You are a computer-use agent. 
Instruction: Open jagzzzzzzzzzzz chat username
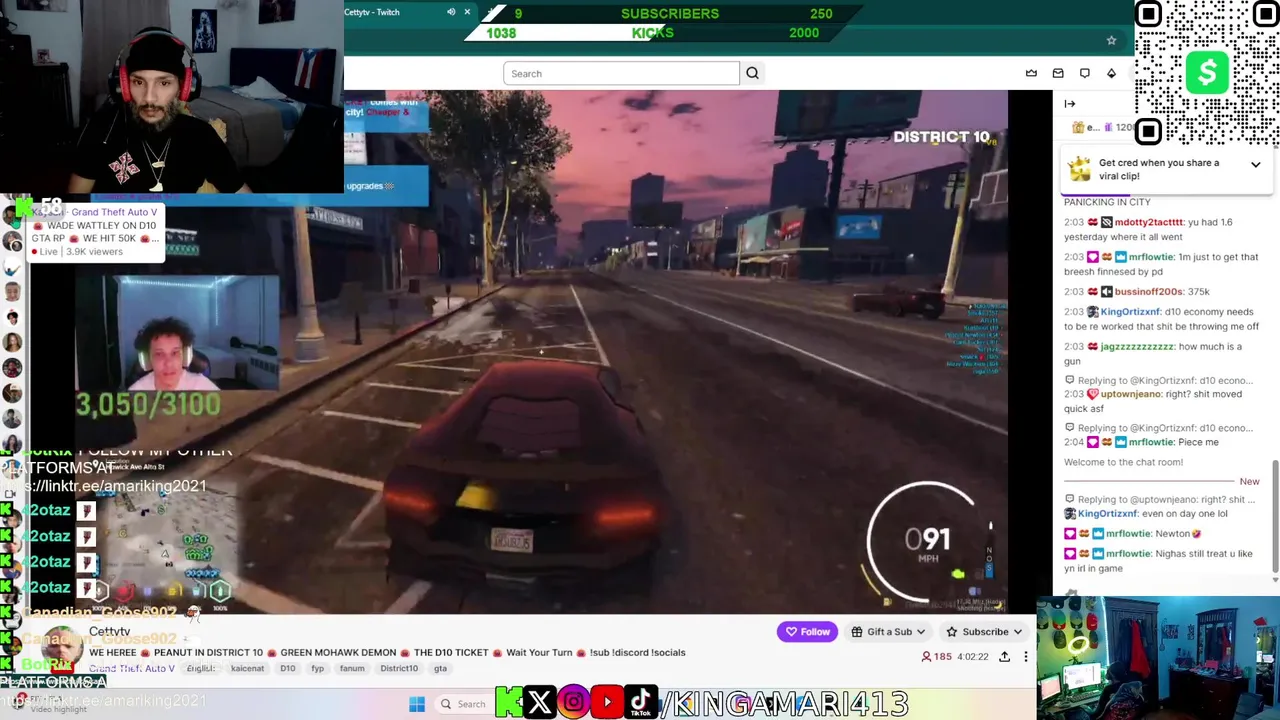(x=1137, y=347)
